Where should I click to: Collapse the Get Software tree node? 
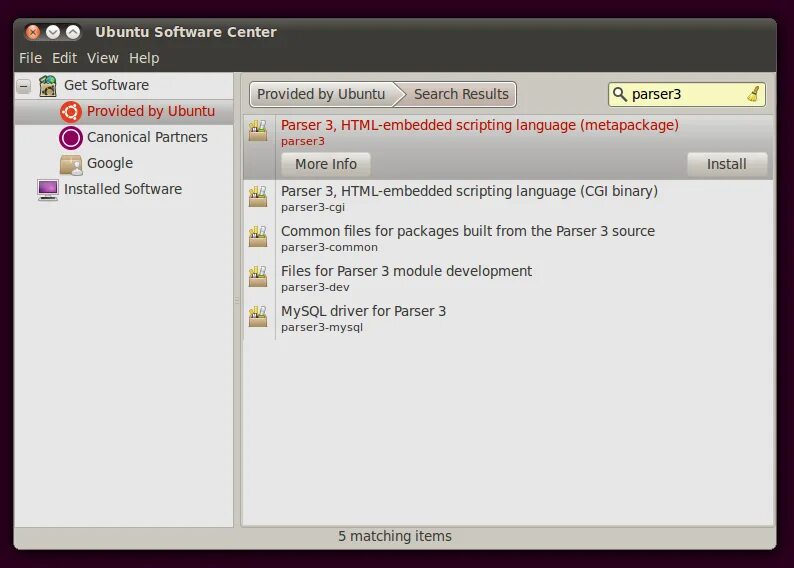click(23, 86)
